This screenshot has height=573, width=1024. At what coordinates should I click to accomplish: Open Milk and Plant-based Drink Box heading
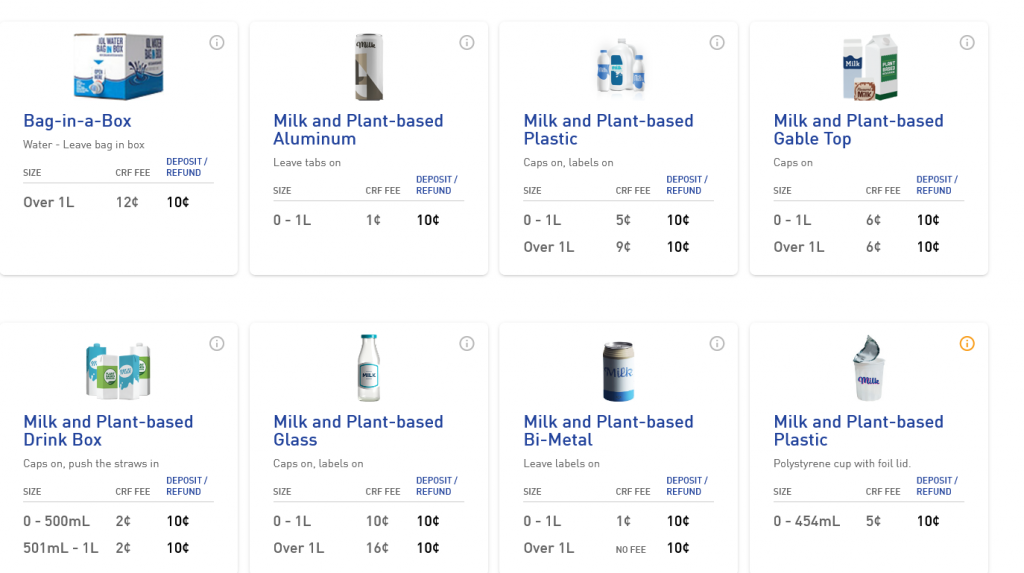point(108,431)
